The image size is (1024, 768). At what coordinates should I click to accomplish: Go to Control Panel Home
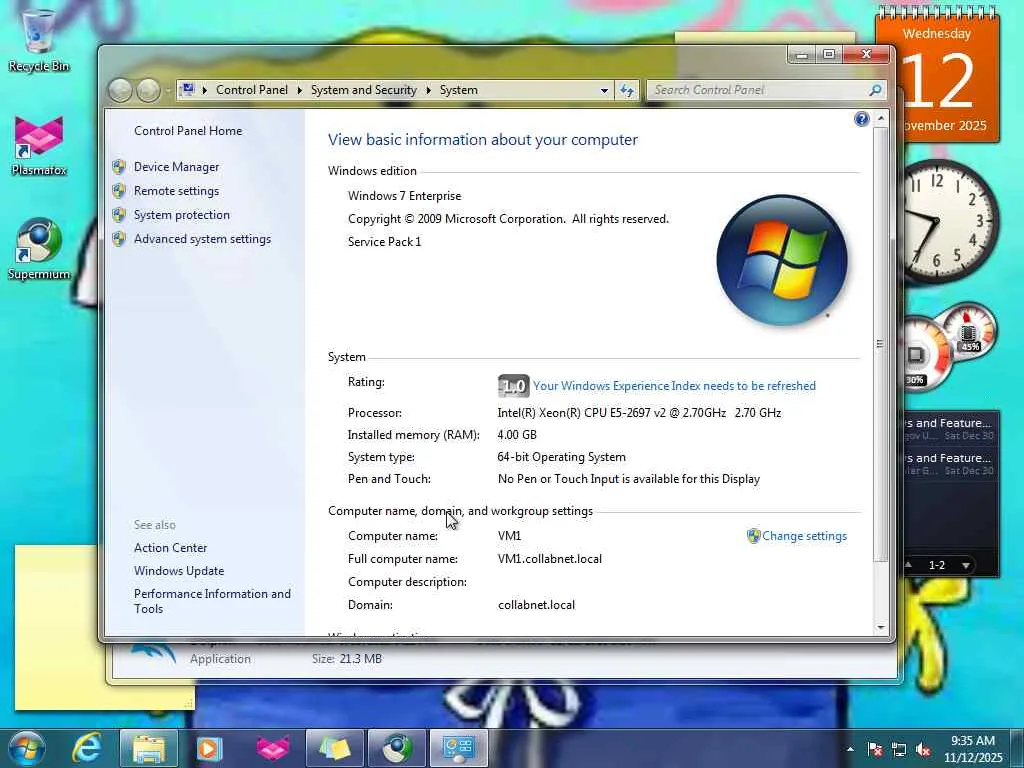[188, 131]
